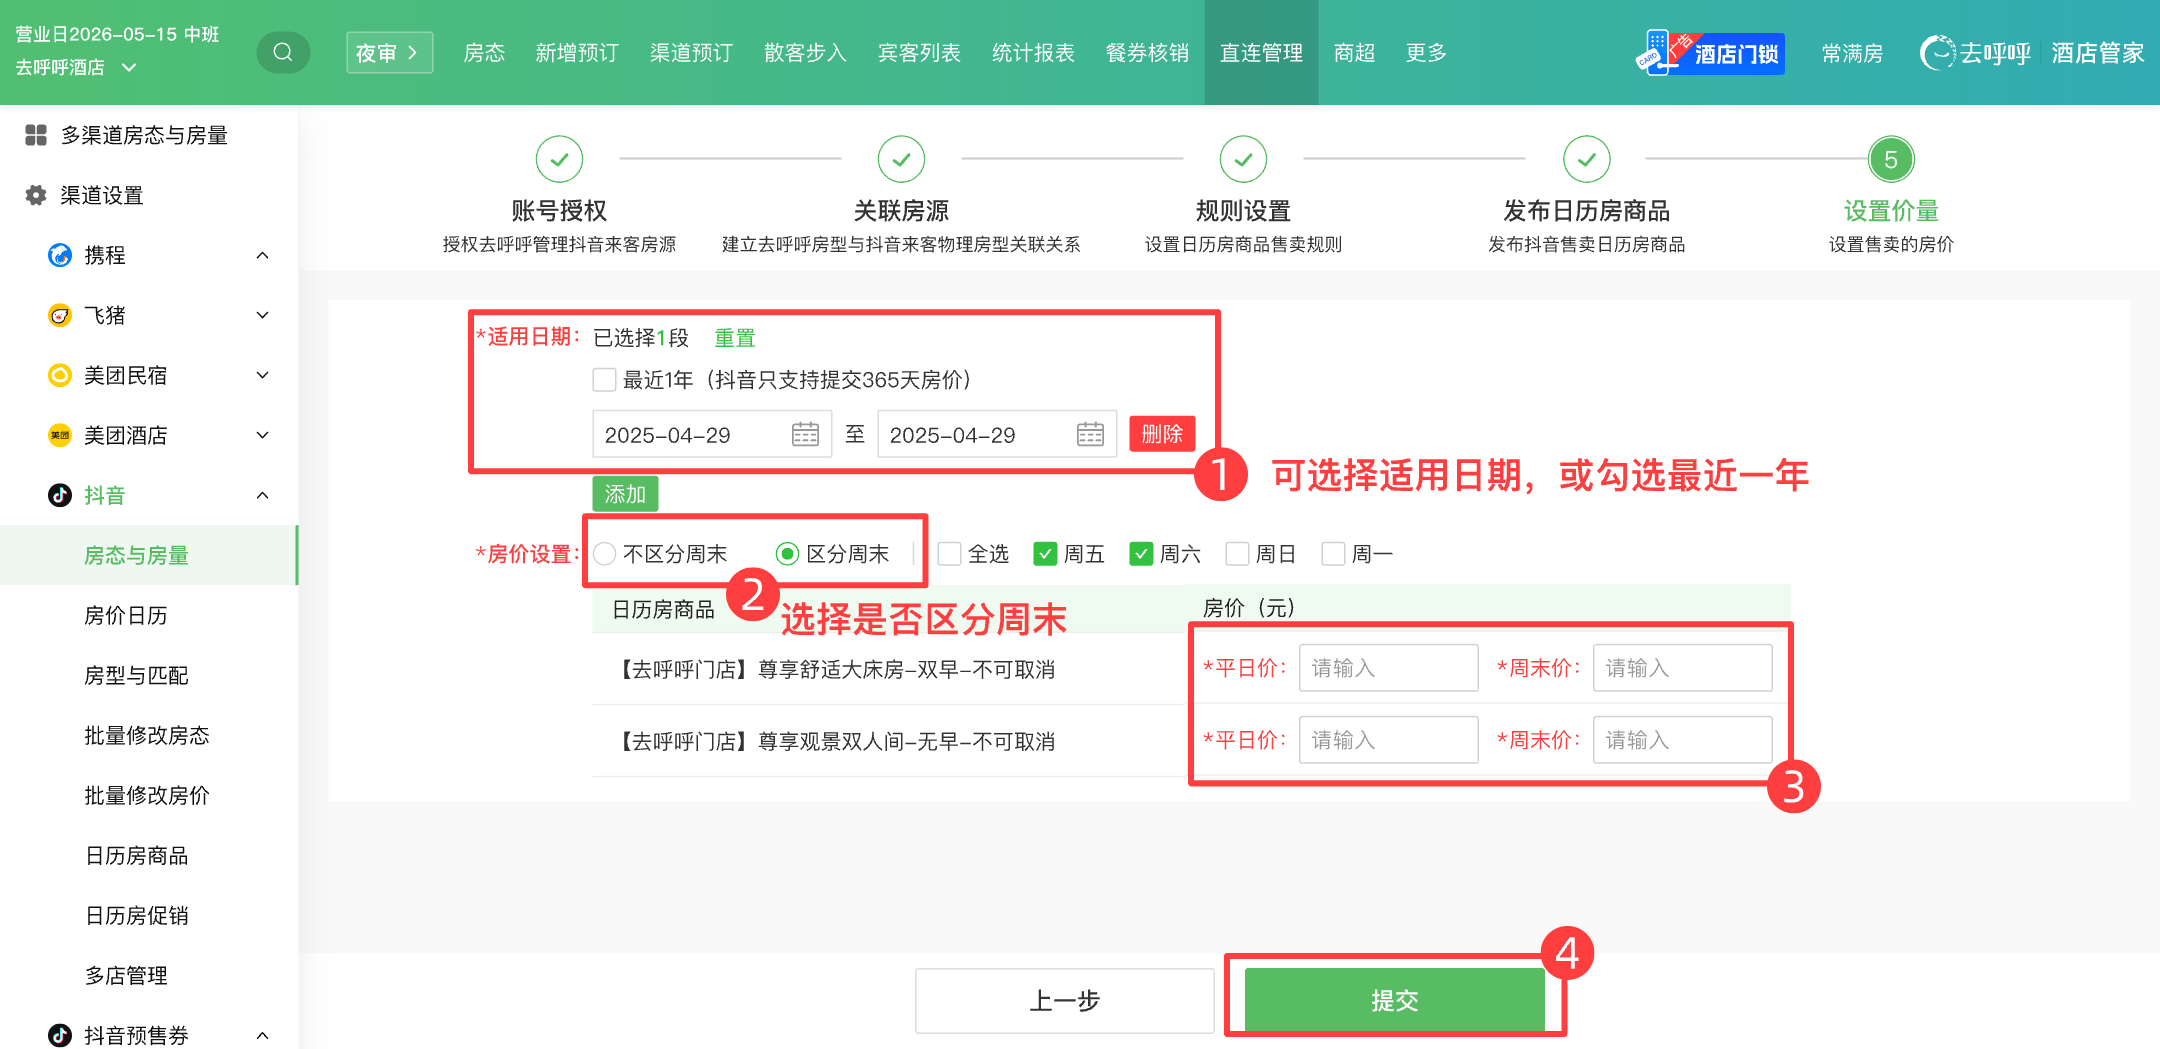Tick the 全选 checkbox
The image size is (2160, 1049).
pos(950,554)
